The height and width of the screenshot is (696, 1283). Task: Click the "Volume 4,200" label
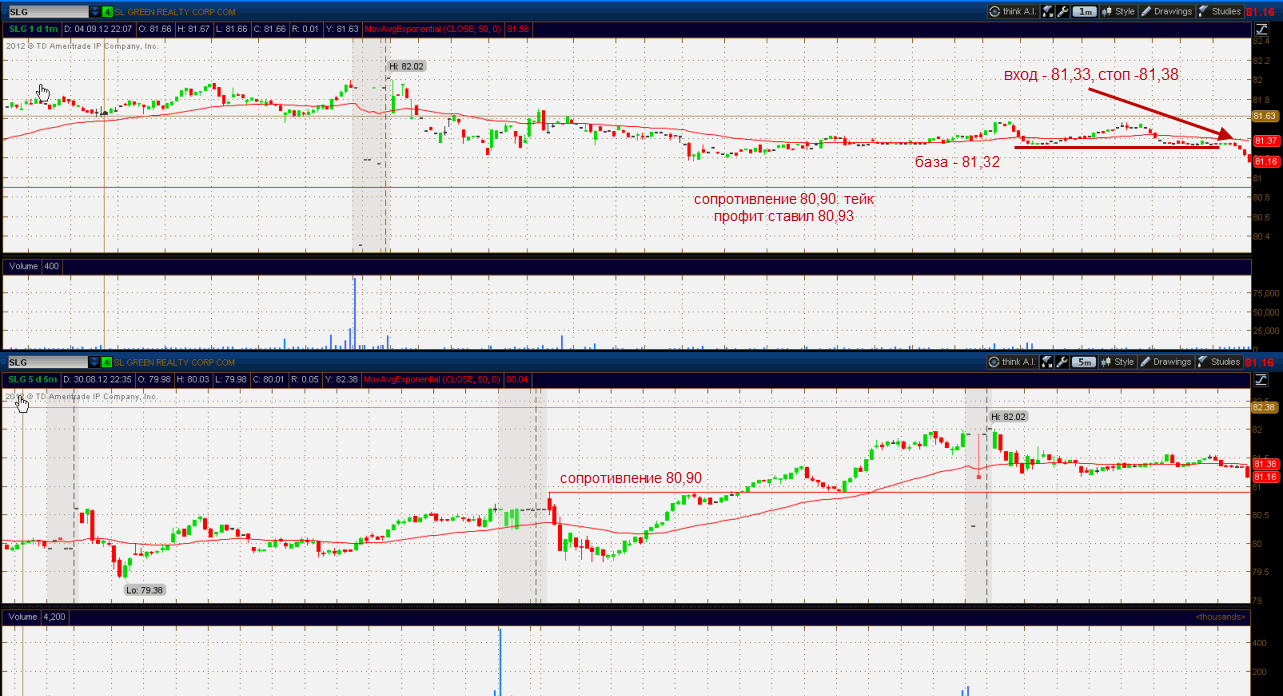[38, 617]
